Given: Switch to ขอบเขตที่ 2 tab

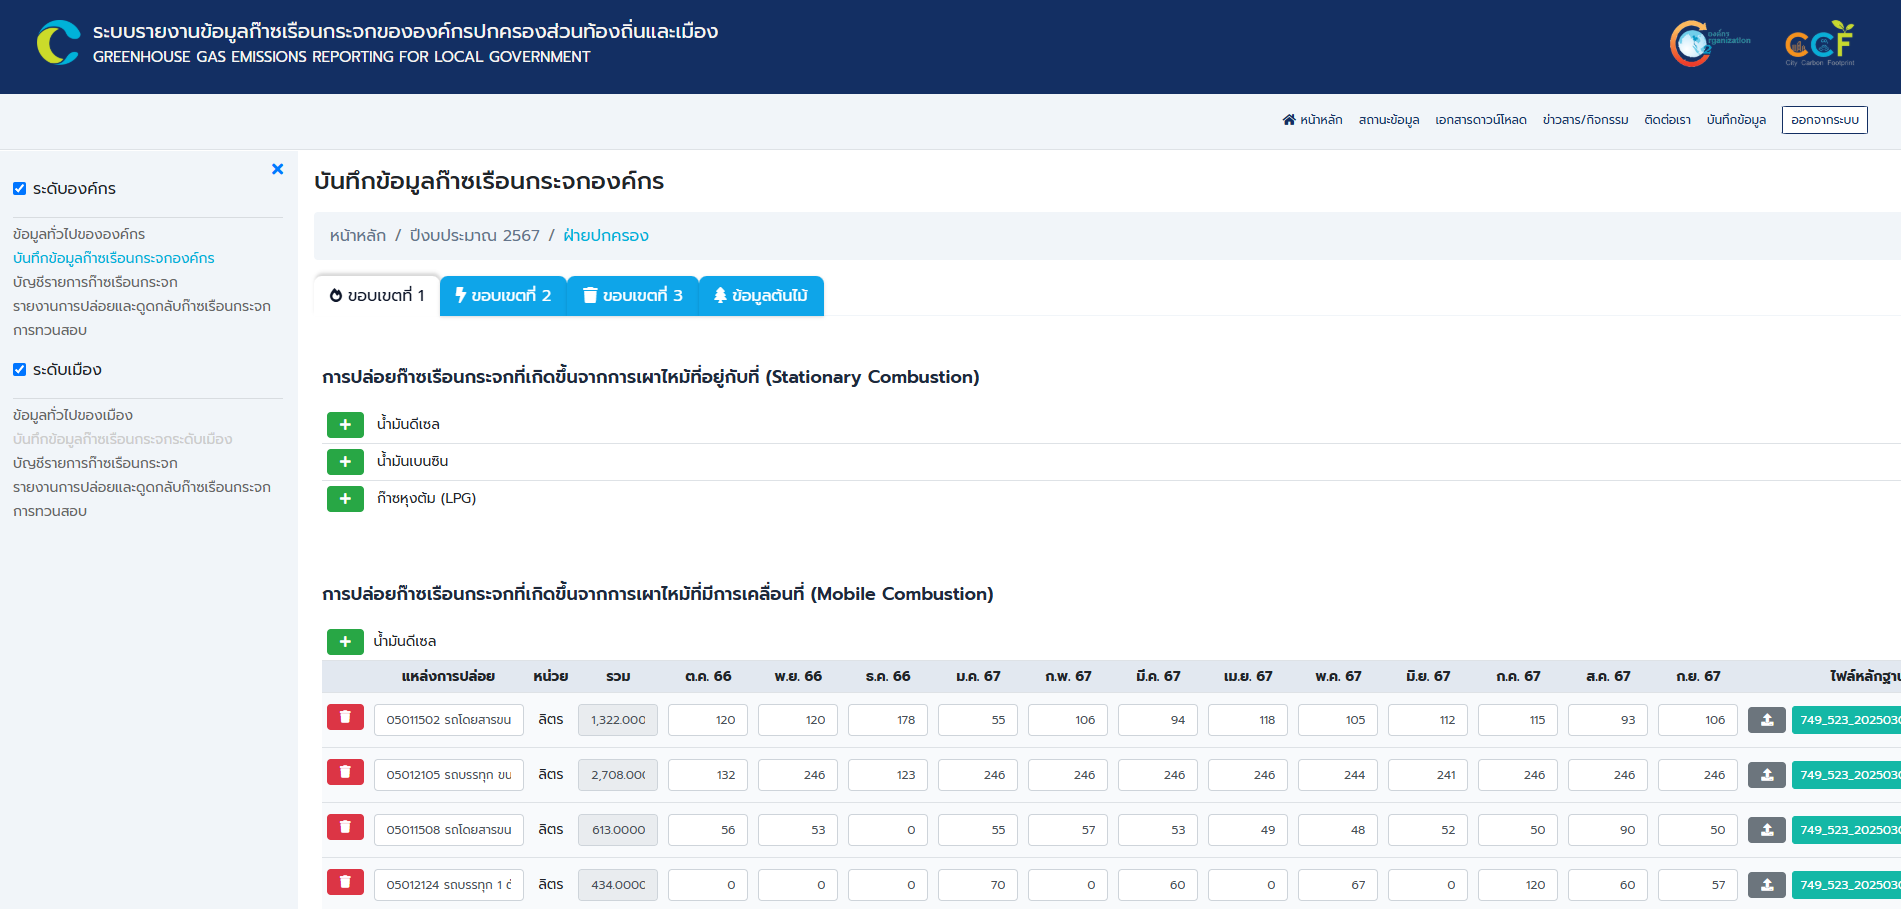Looking at the screenshot, I should pyautogui.click(x=503, y=296).
